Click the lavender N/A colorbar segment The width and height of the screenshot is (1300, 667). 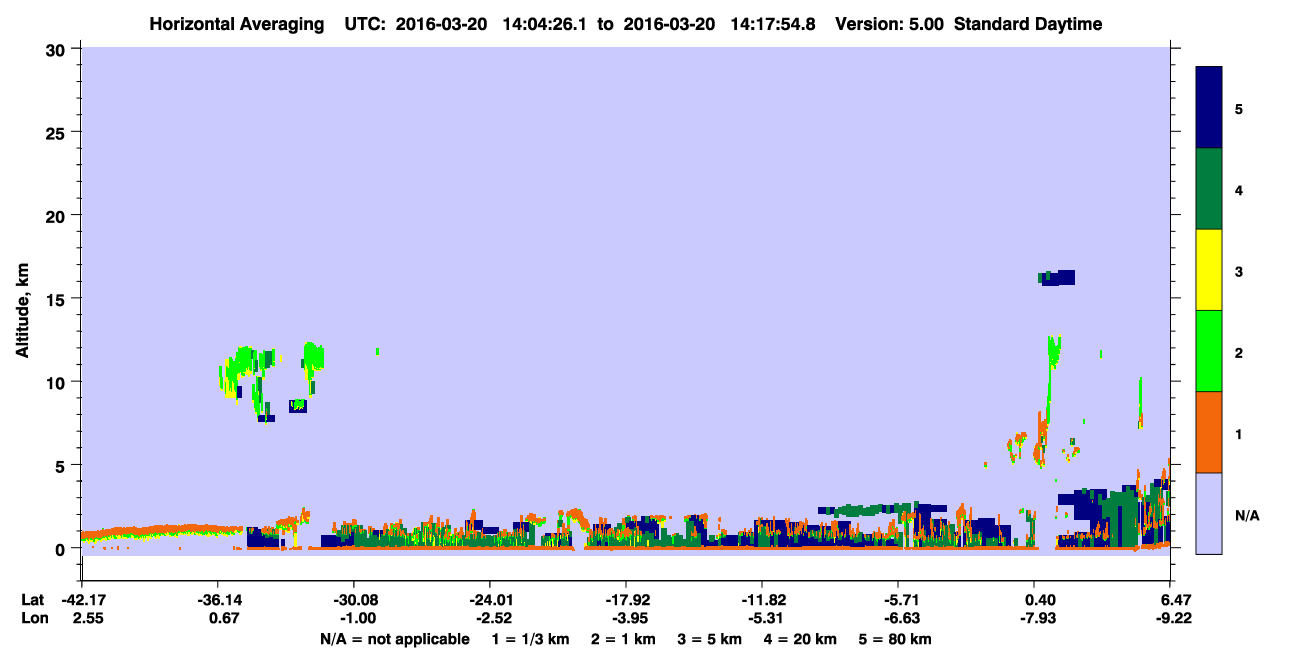(x=1209, y=513)
